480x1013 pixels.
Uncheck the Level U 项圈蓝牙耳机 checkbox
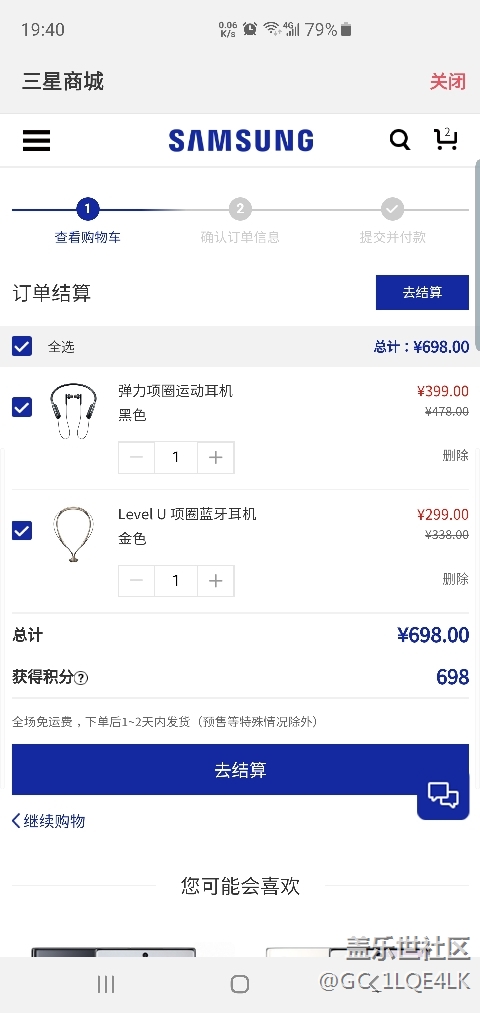[x=22, y=530]
